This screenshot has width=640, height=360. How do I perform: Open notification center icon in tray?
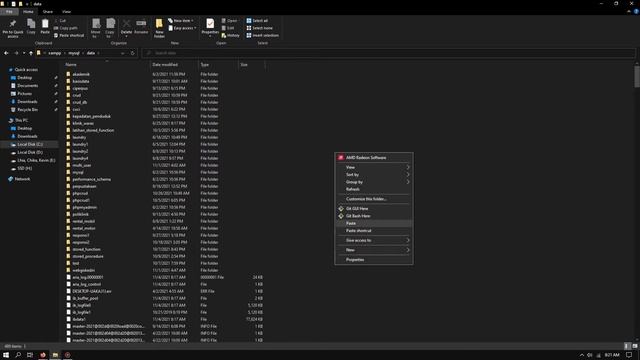pyautogui.click(x=629, y=355)
